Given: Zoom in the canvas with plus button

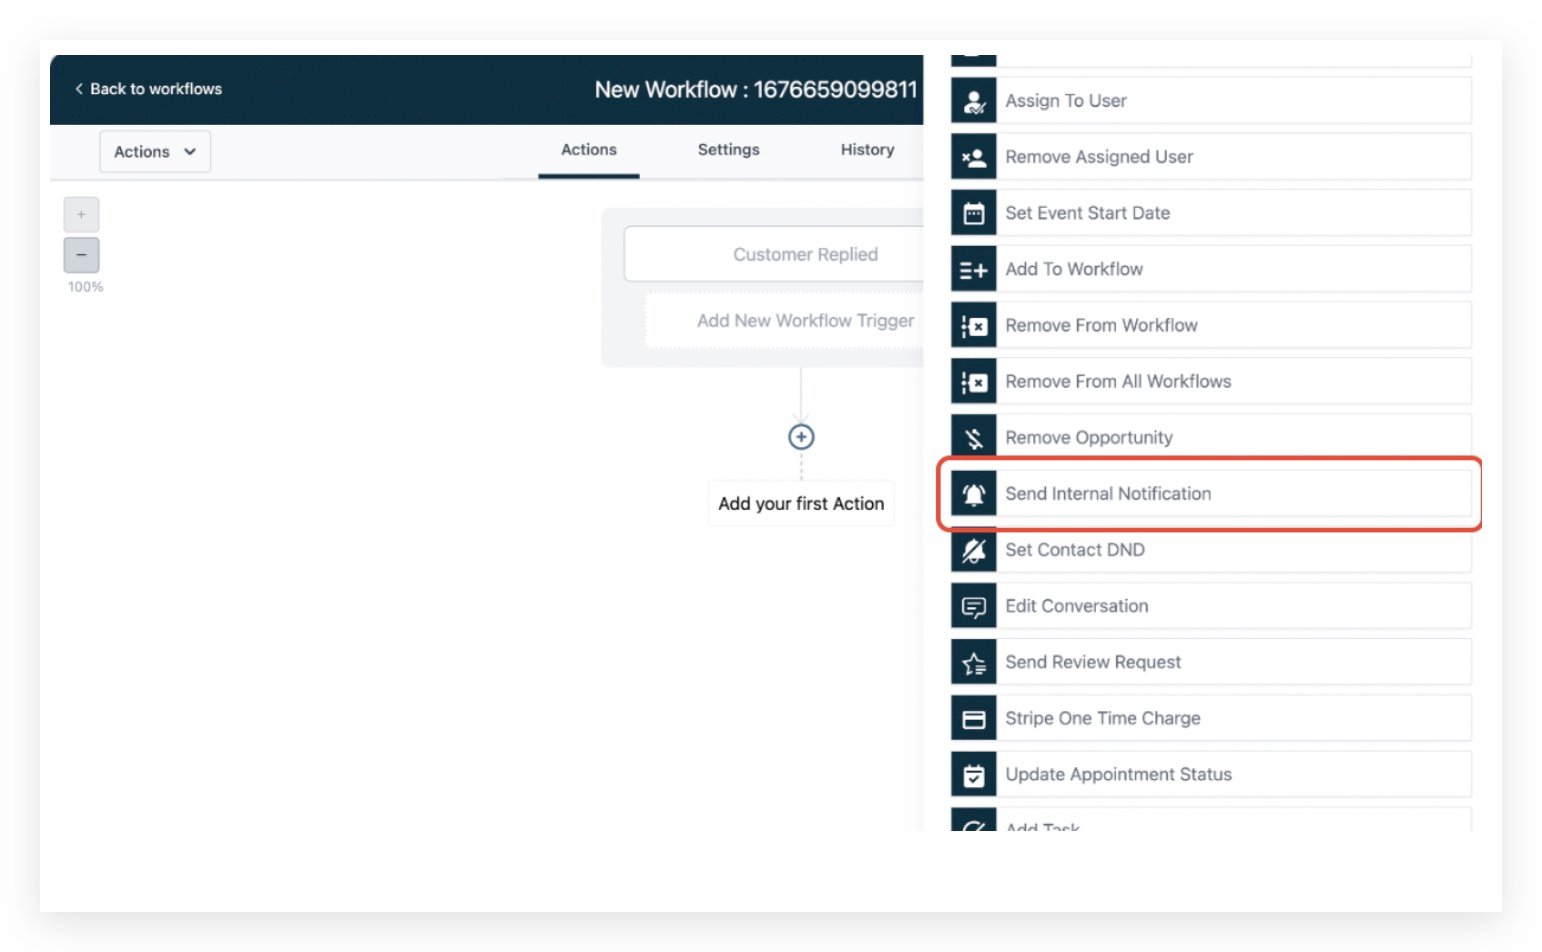Looking at the screenshot, I should (82, 215).
